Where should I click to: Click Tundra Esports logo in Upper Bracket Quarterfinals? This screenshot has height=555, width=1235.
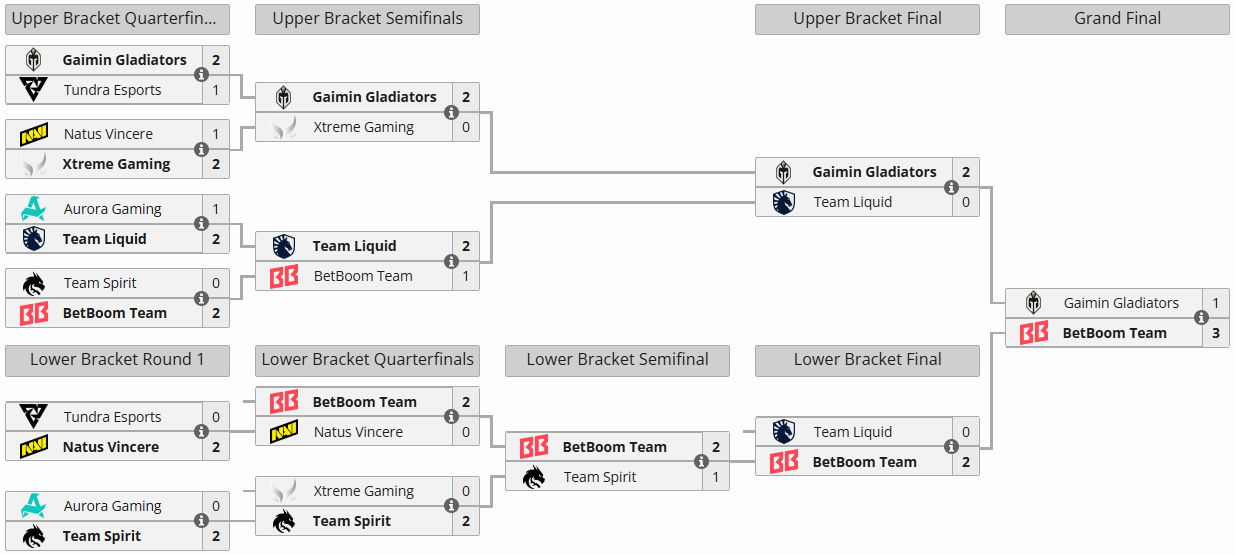tap(34, 90)
